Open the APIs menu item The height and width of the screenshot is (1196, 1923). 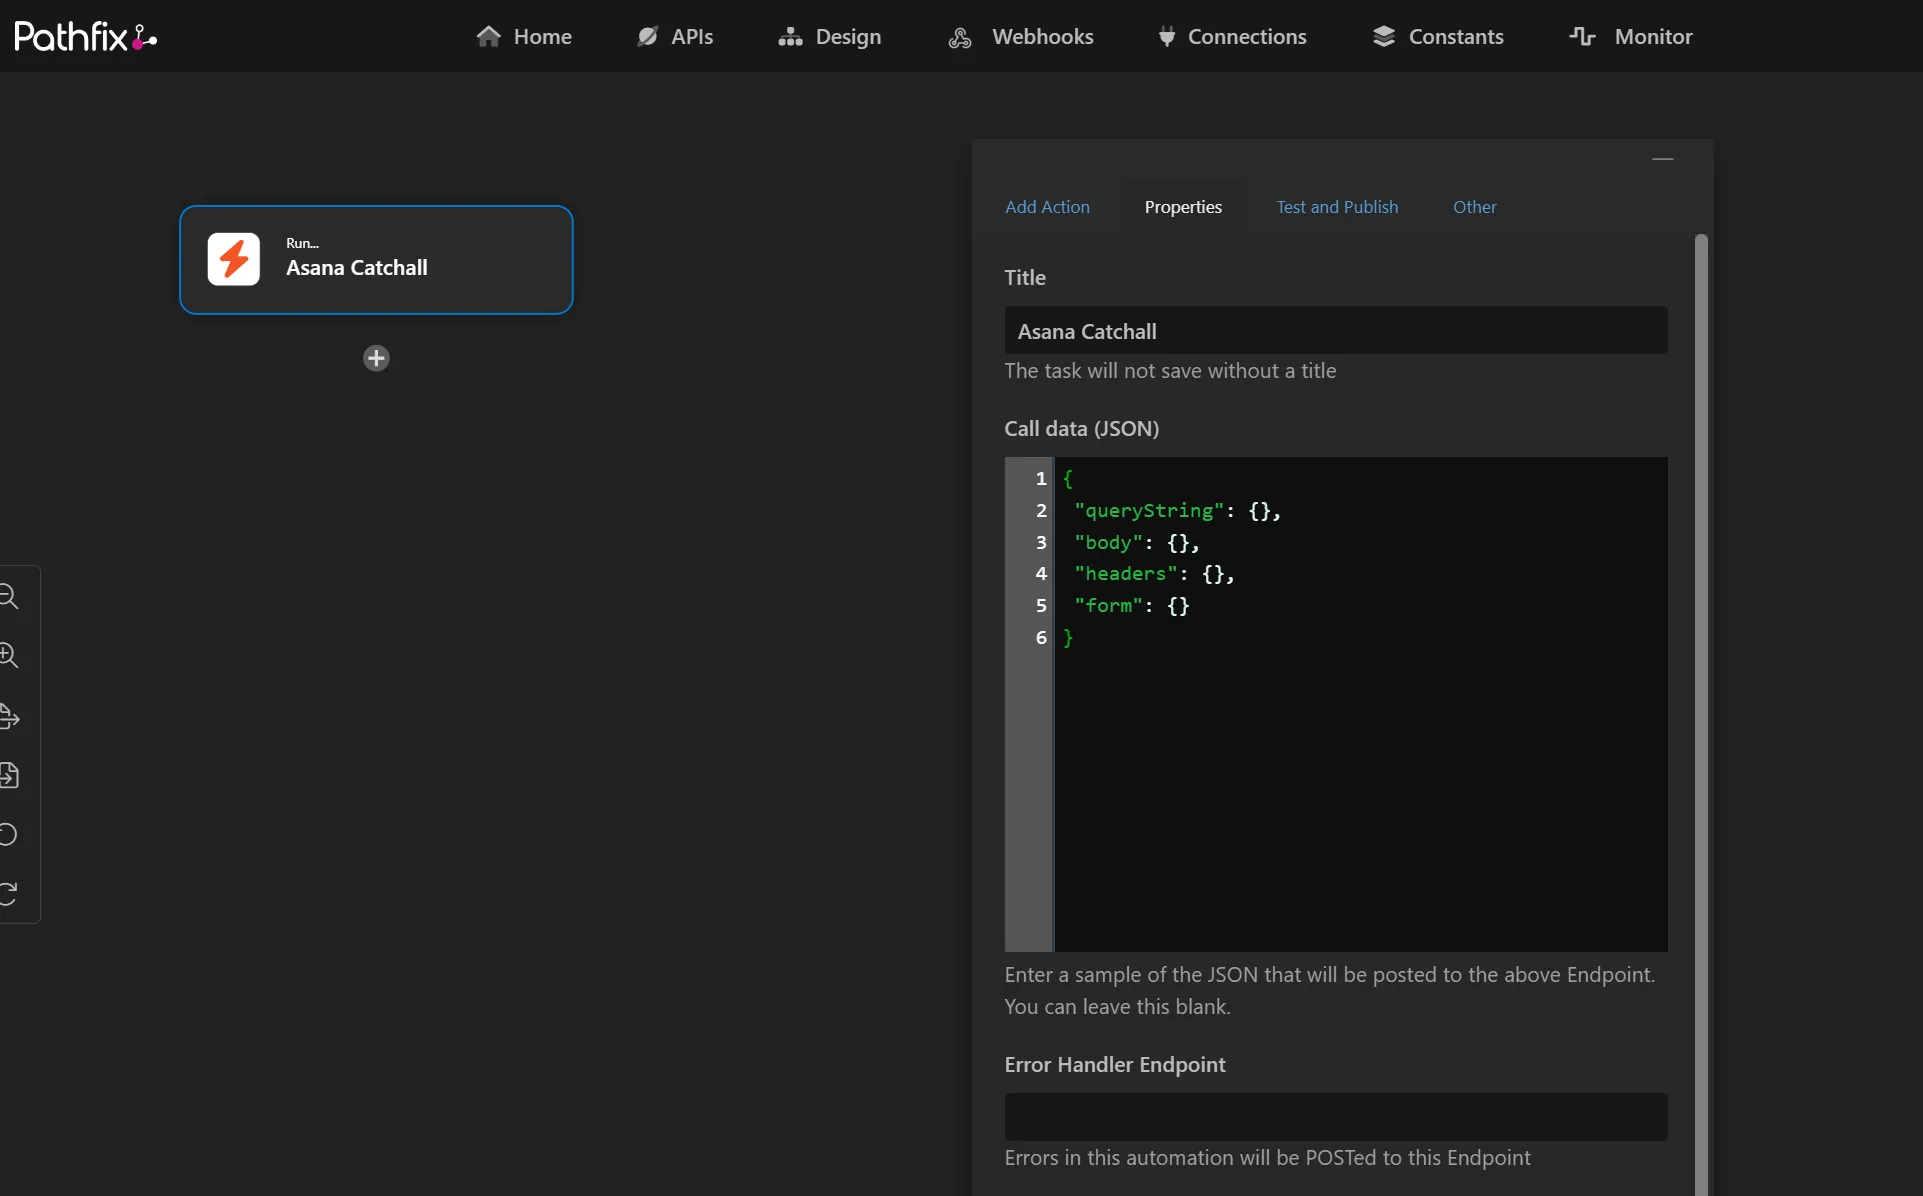tap(675, 37)
